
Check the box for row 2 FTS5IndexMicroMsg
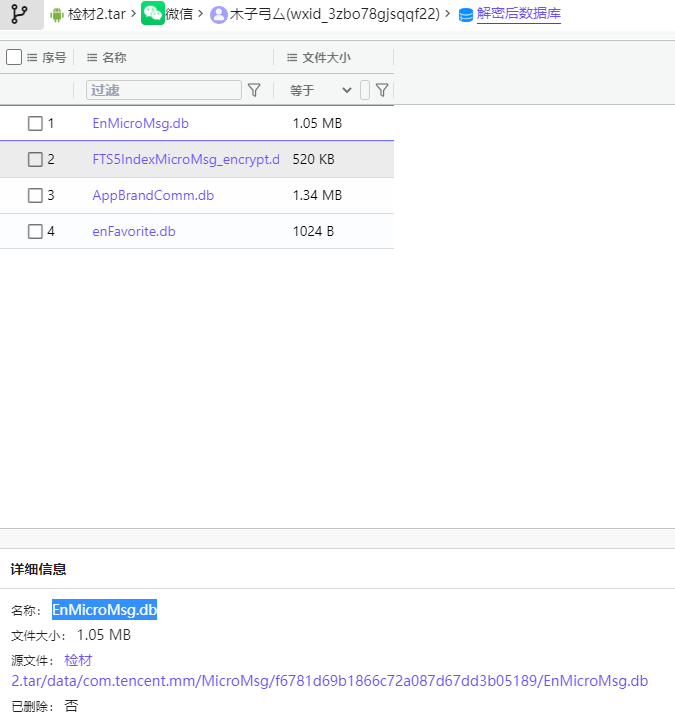coord(35,159)
